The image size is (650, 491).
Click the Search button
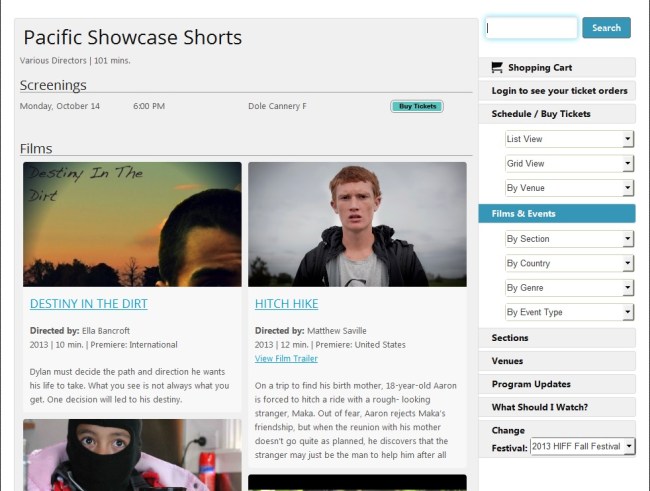(x=606, y=28)
